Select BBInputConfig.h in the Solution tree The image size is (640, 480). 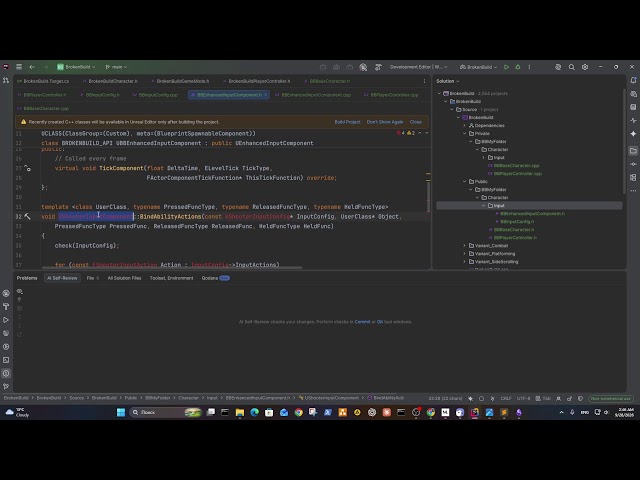click(x=517, y=222)
